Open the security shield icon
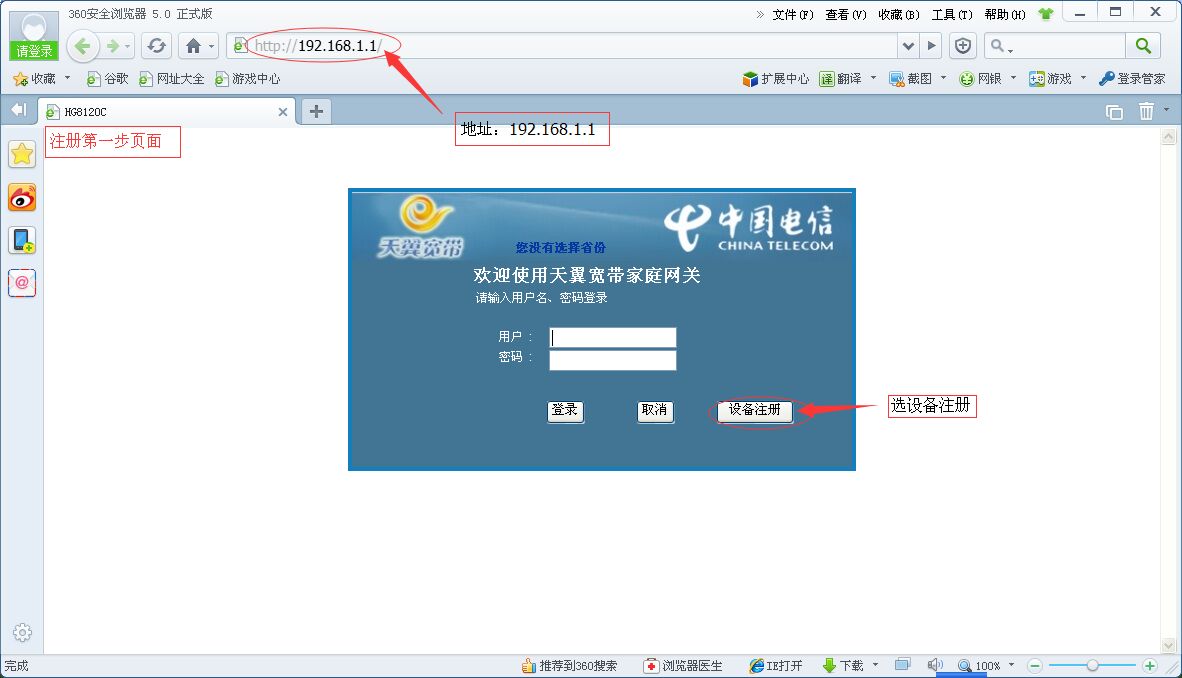1182x678 pixels. (x=963, y=46)
